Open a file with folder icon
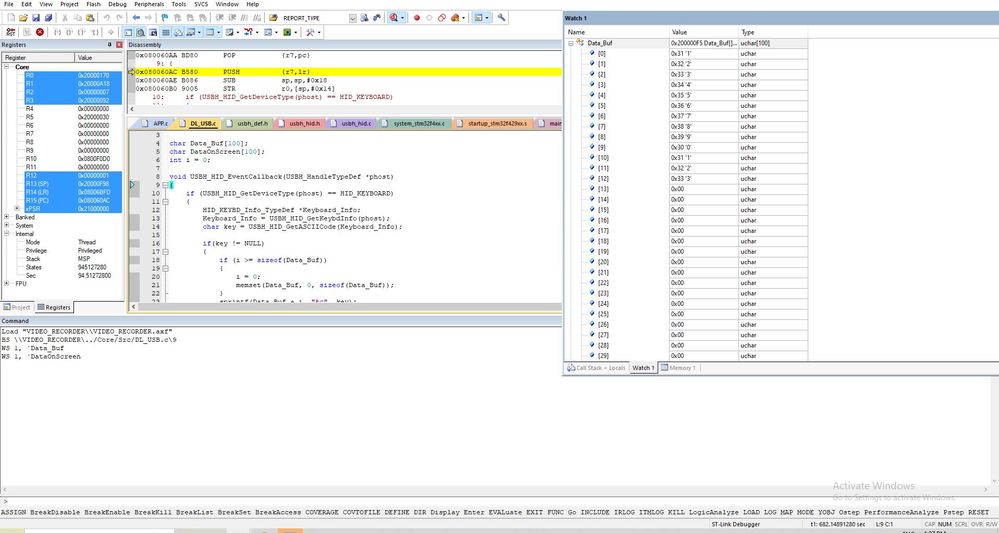This screenshot has width=999, height=533. tap(23, 18)
